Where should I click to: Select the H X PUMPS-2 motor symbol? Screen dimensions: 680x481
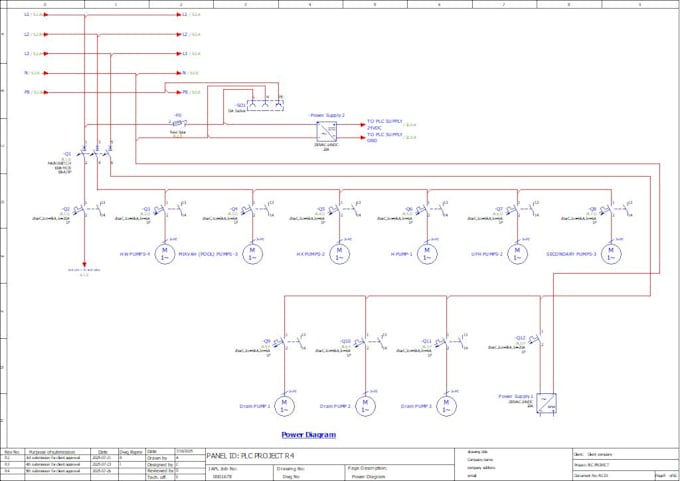coord(340,254)
